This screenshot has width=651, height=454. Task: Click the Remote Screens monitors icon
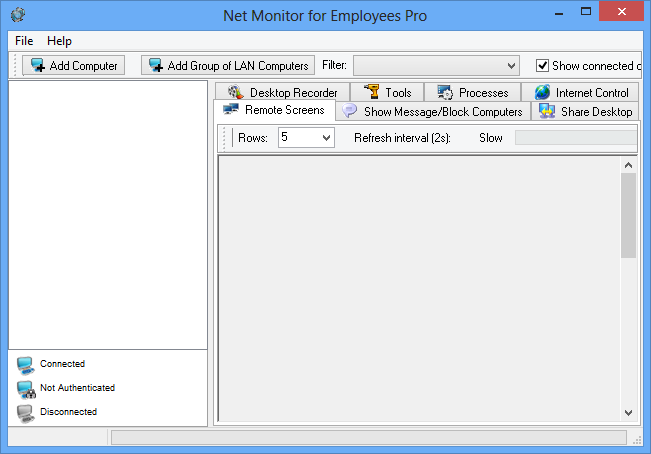click(x=231, y=110)
